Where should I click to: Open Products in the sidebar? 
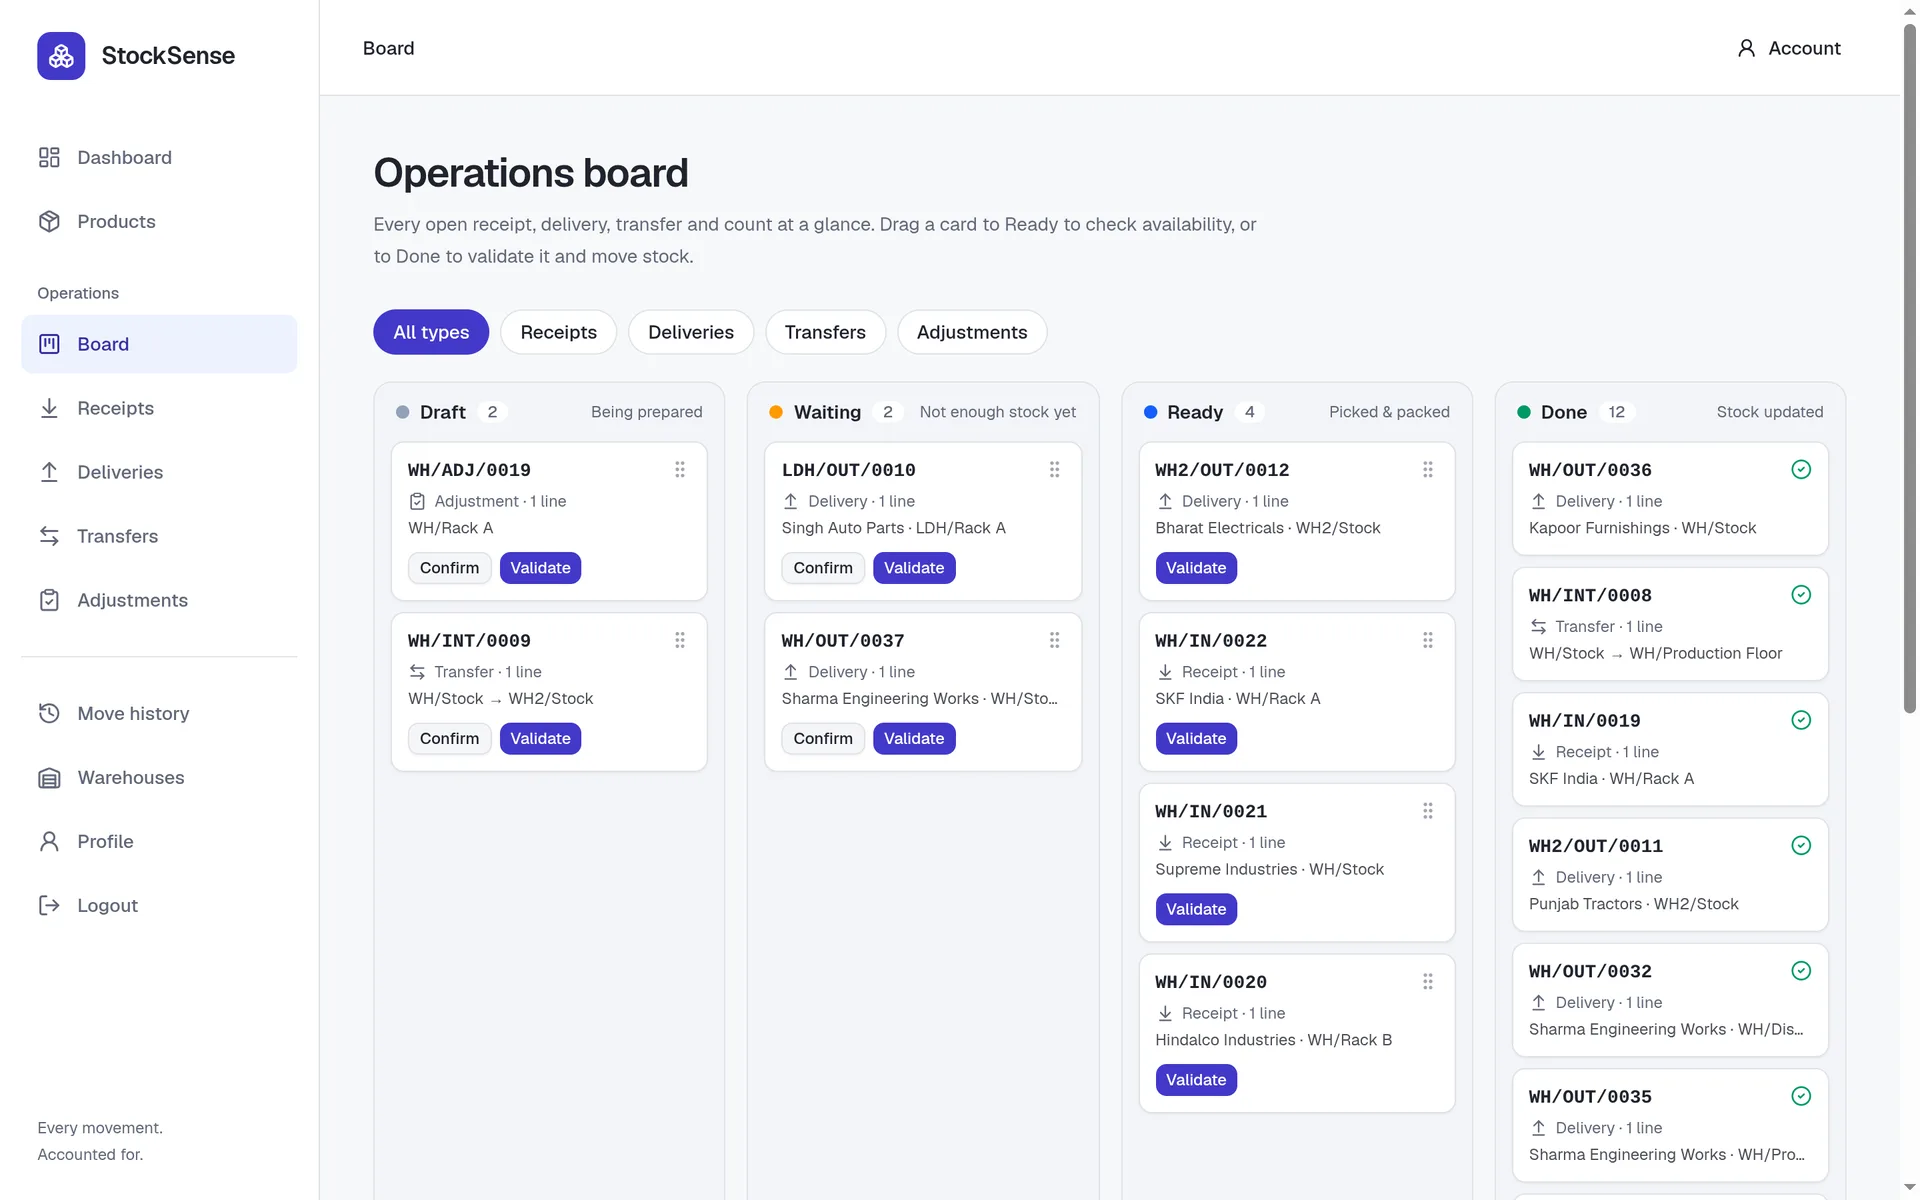pos(159,221)
